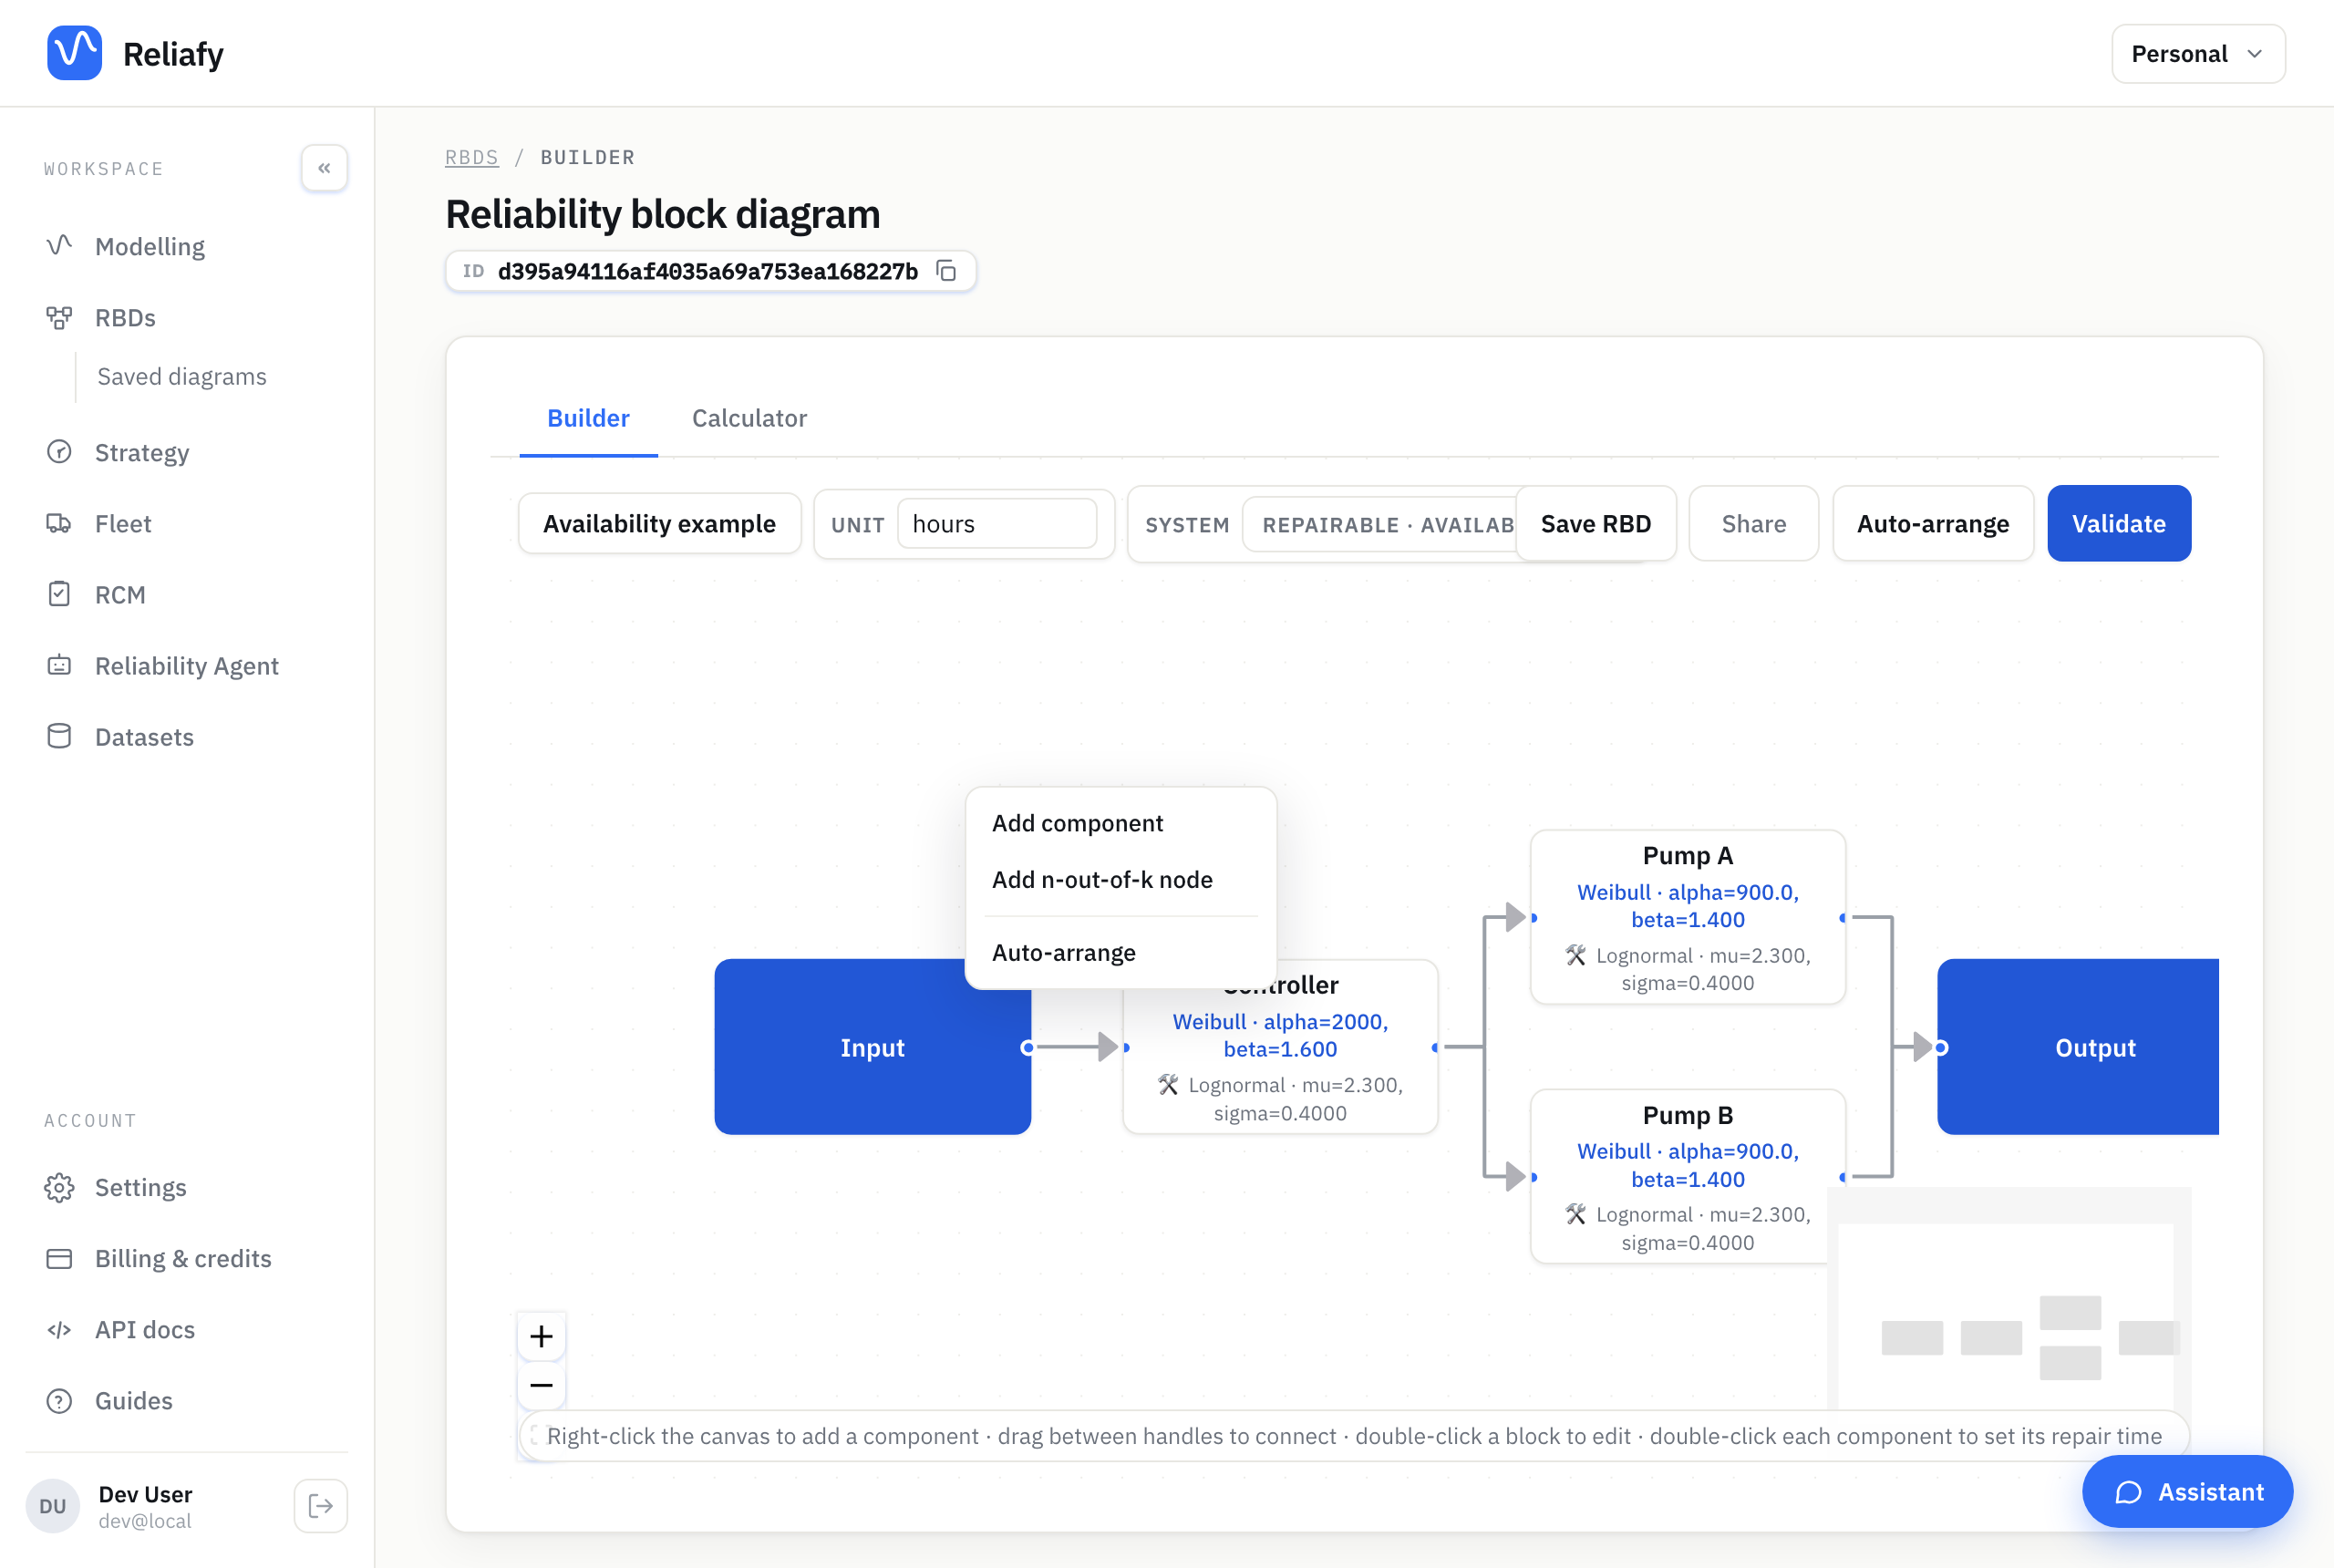Open Fleet from the sidebar truck icon
2334x1568 pixels.
[x=59, y=523]
